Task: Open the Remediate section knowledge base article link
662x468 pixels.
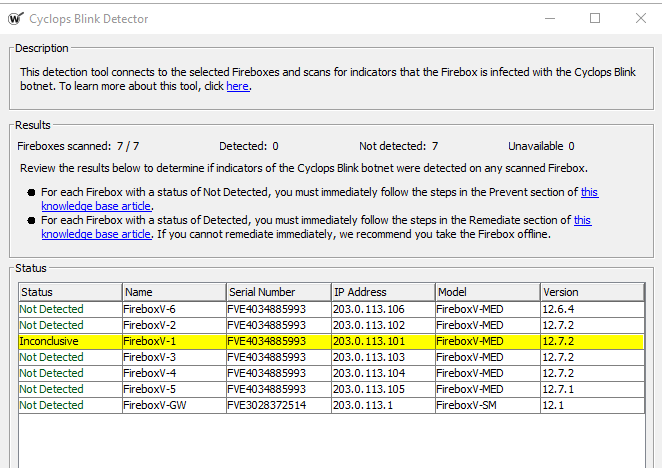Action: [582, 220]
